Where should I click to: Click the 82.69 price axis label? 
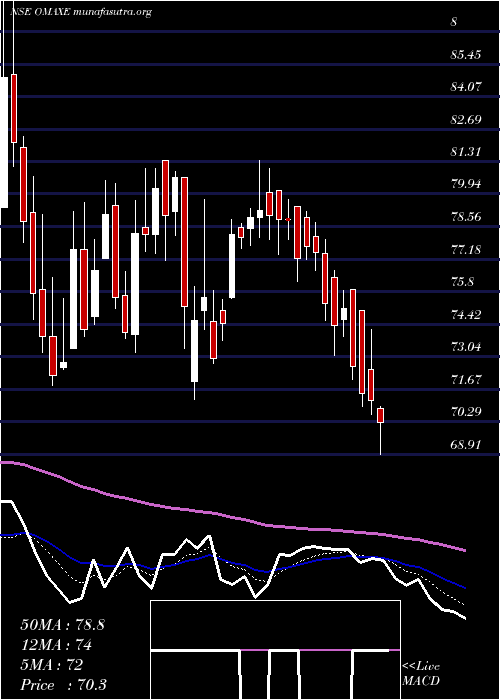click(466, 120)
